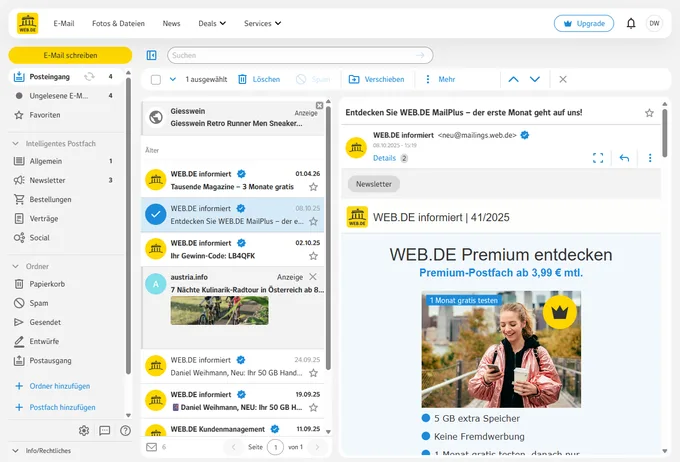The width and height of the screenshot is (680, 462).
Task: Open selection options dropdown arrow
Action: point(173,79)
